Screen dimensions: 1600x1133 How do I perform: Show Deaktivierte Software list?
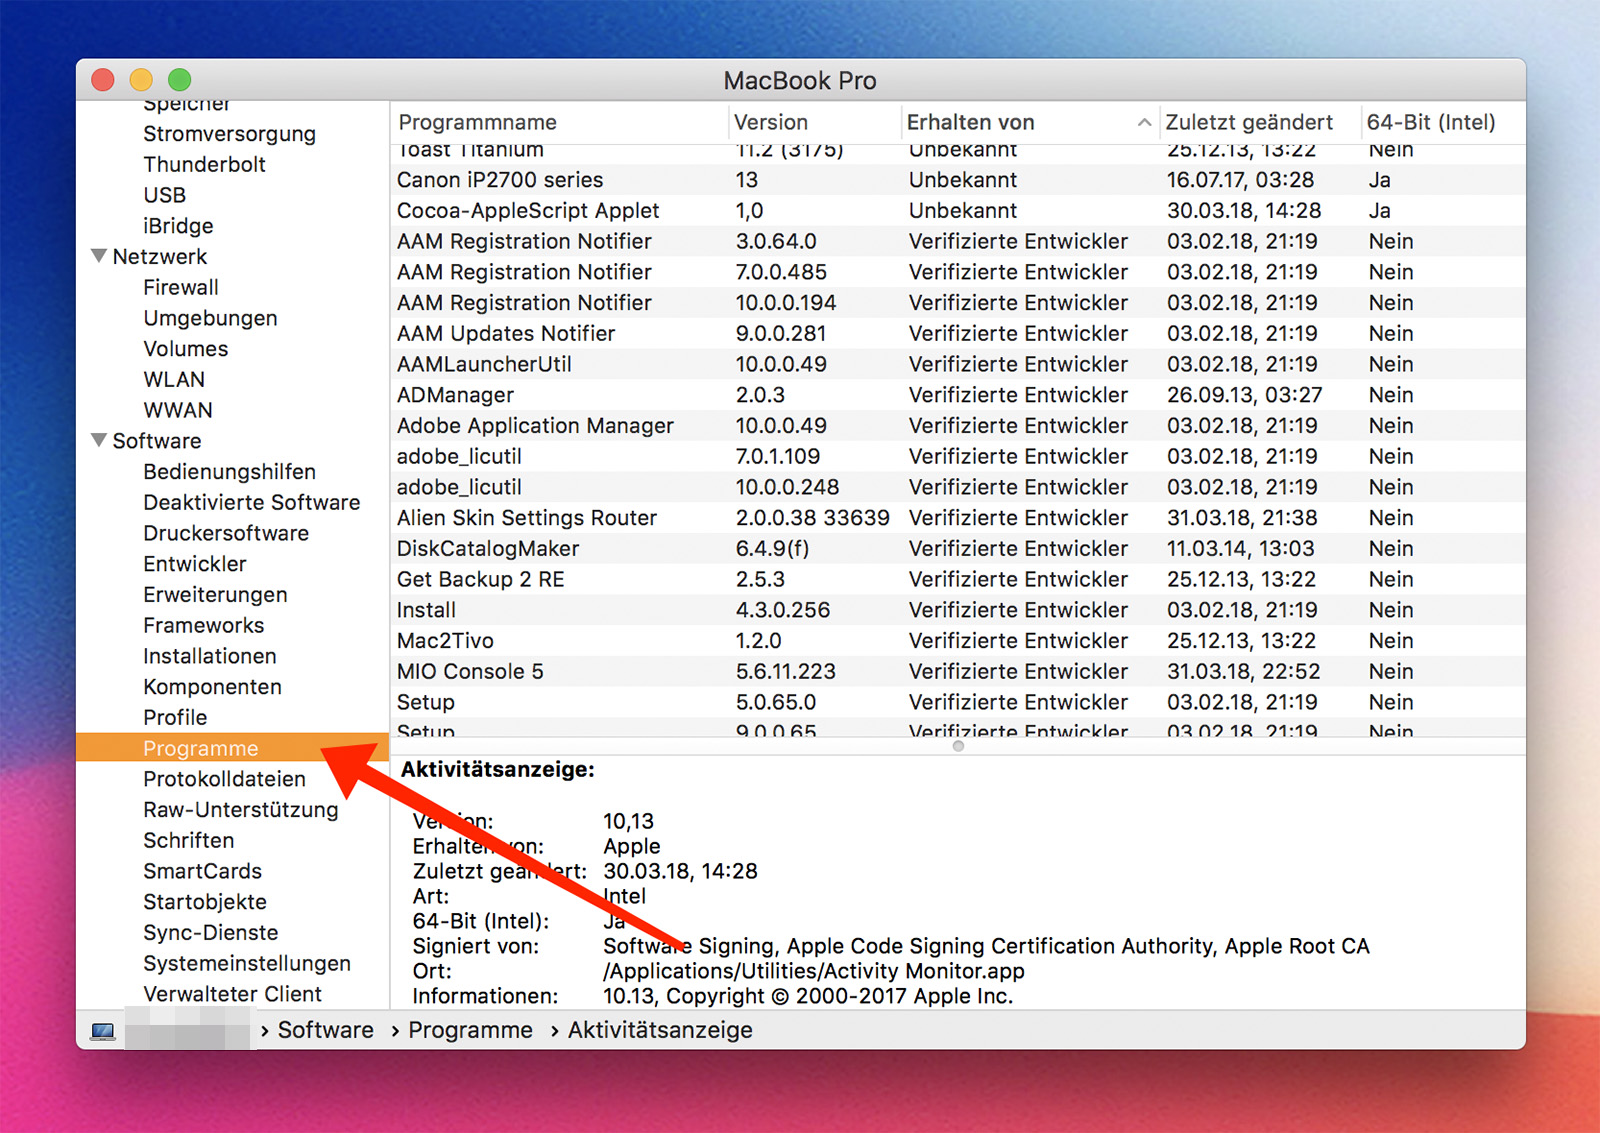point(251,503)
